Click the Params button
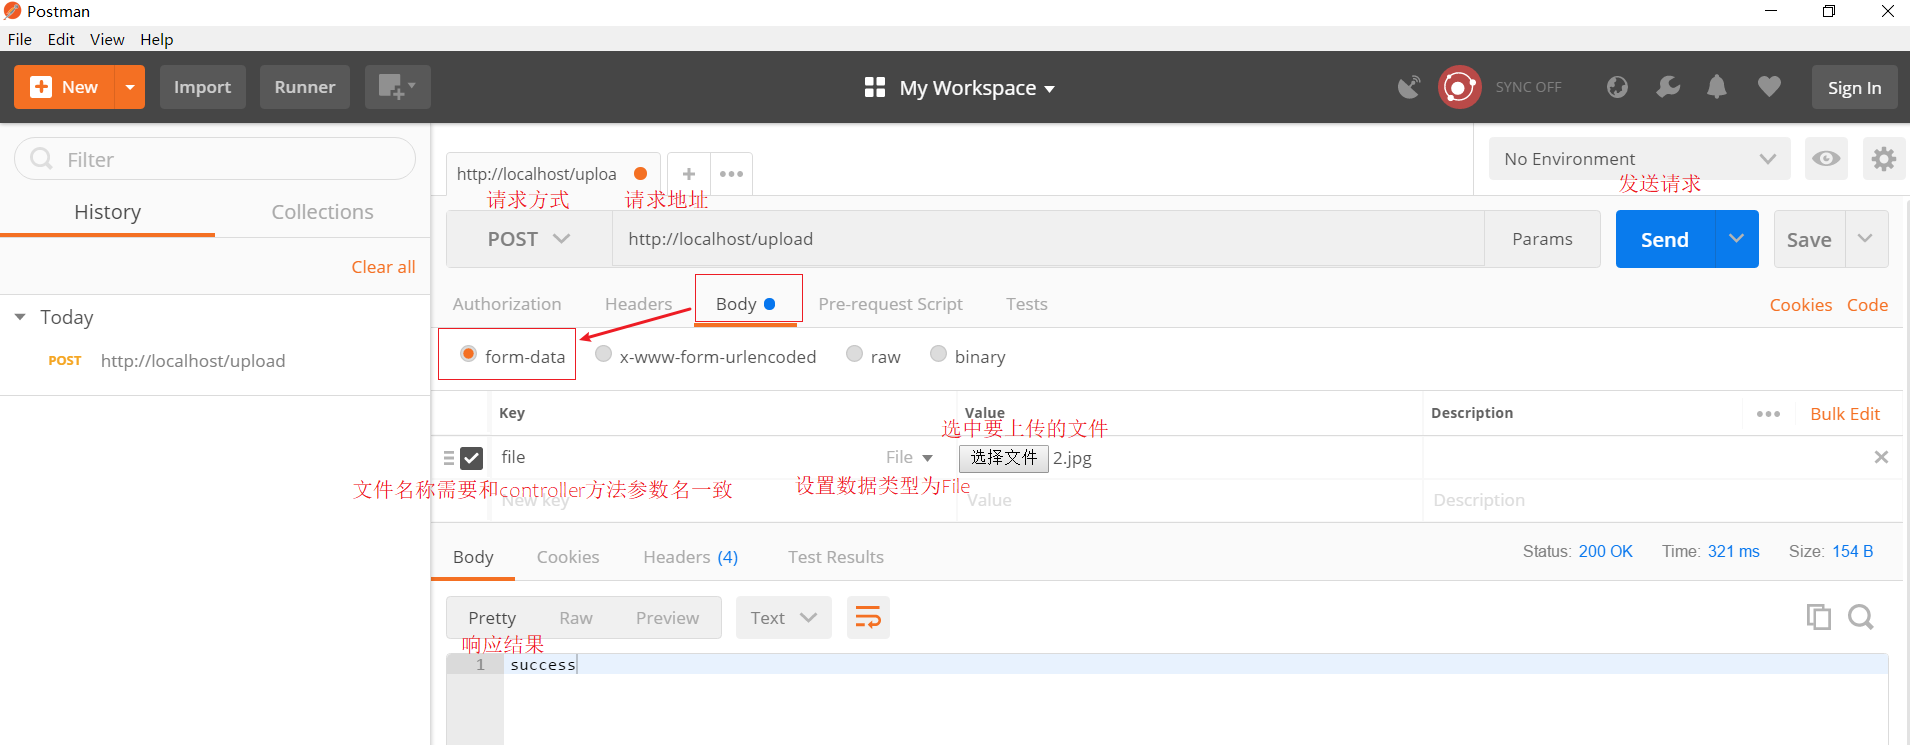Viewport: 1910px width, 745px height. (x=1542, y=239)
